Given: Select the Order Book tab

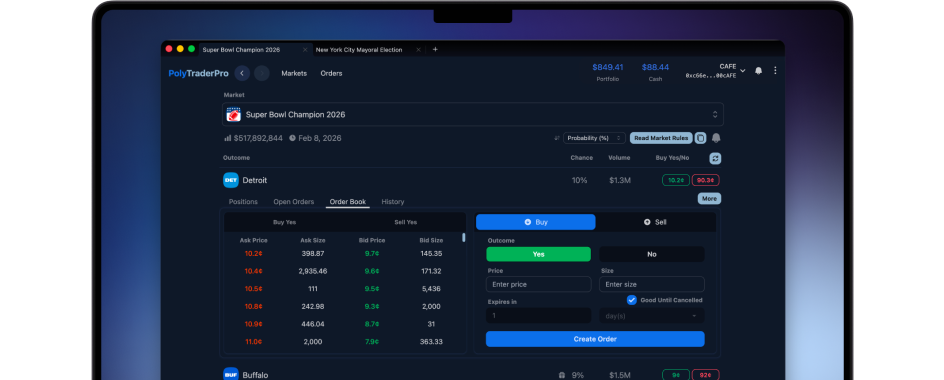Looking at the screenshot, I should (348, 202).
